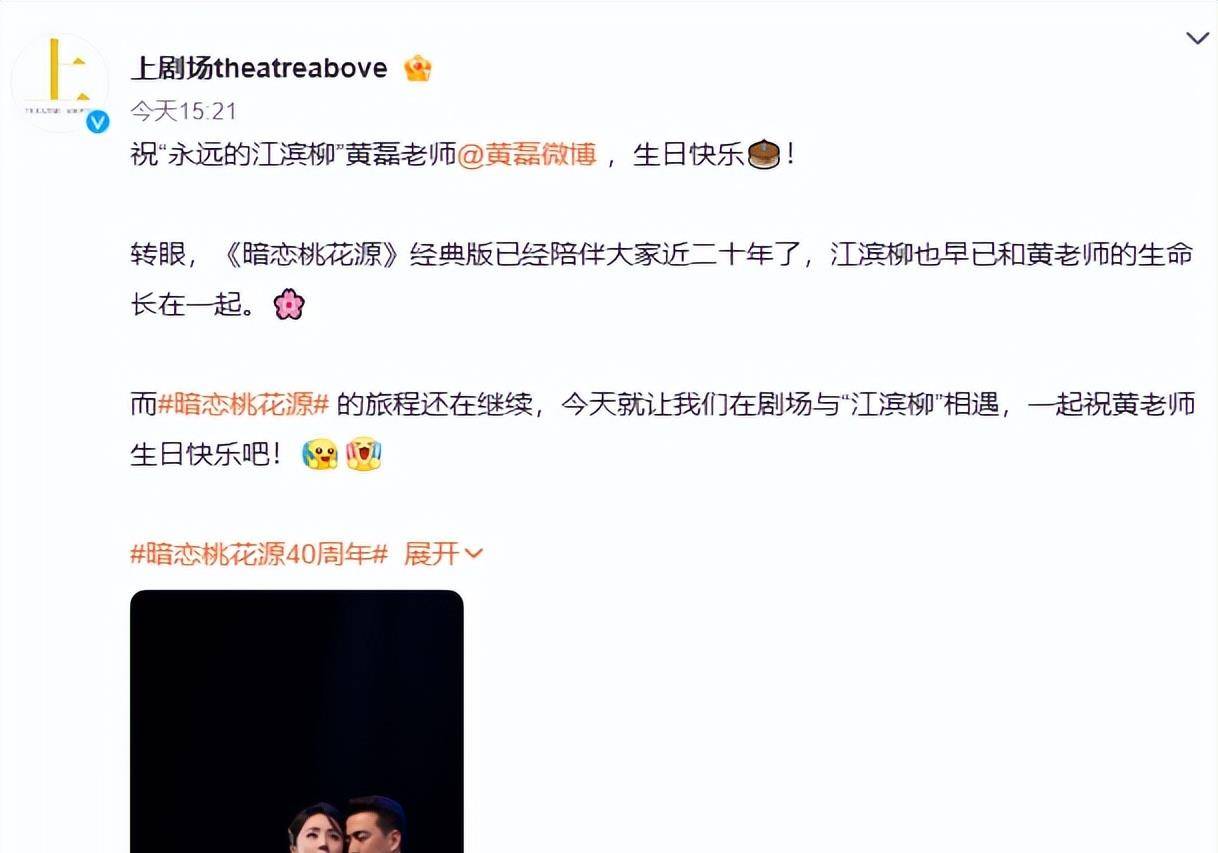Screen dimensions: 1218x853
Task: Click the blue verified badge on avatar
Action: (97, 122)
